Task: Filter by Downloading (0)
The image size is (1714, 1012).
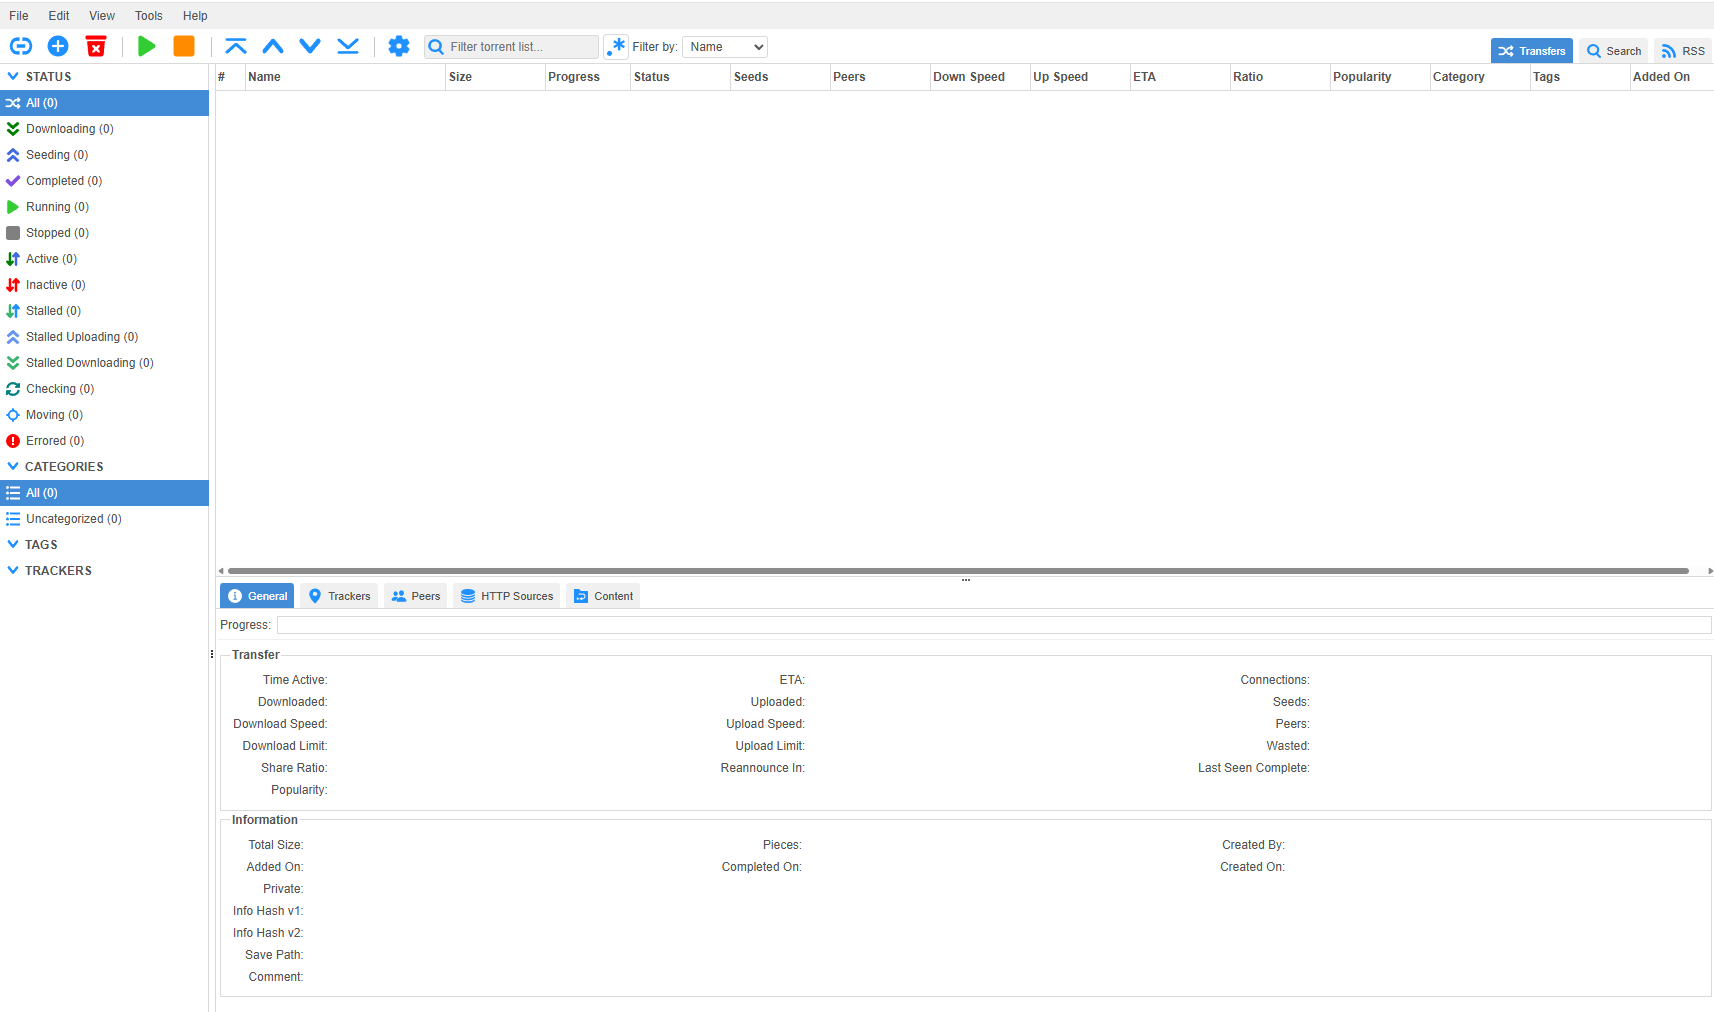Action: coord(104,129)
